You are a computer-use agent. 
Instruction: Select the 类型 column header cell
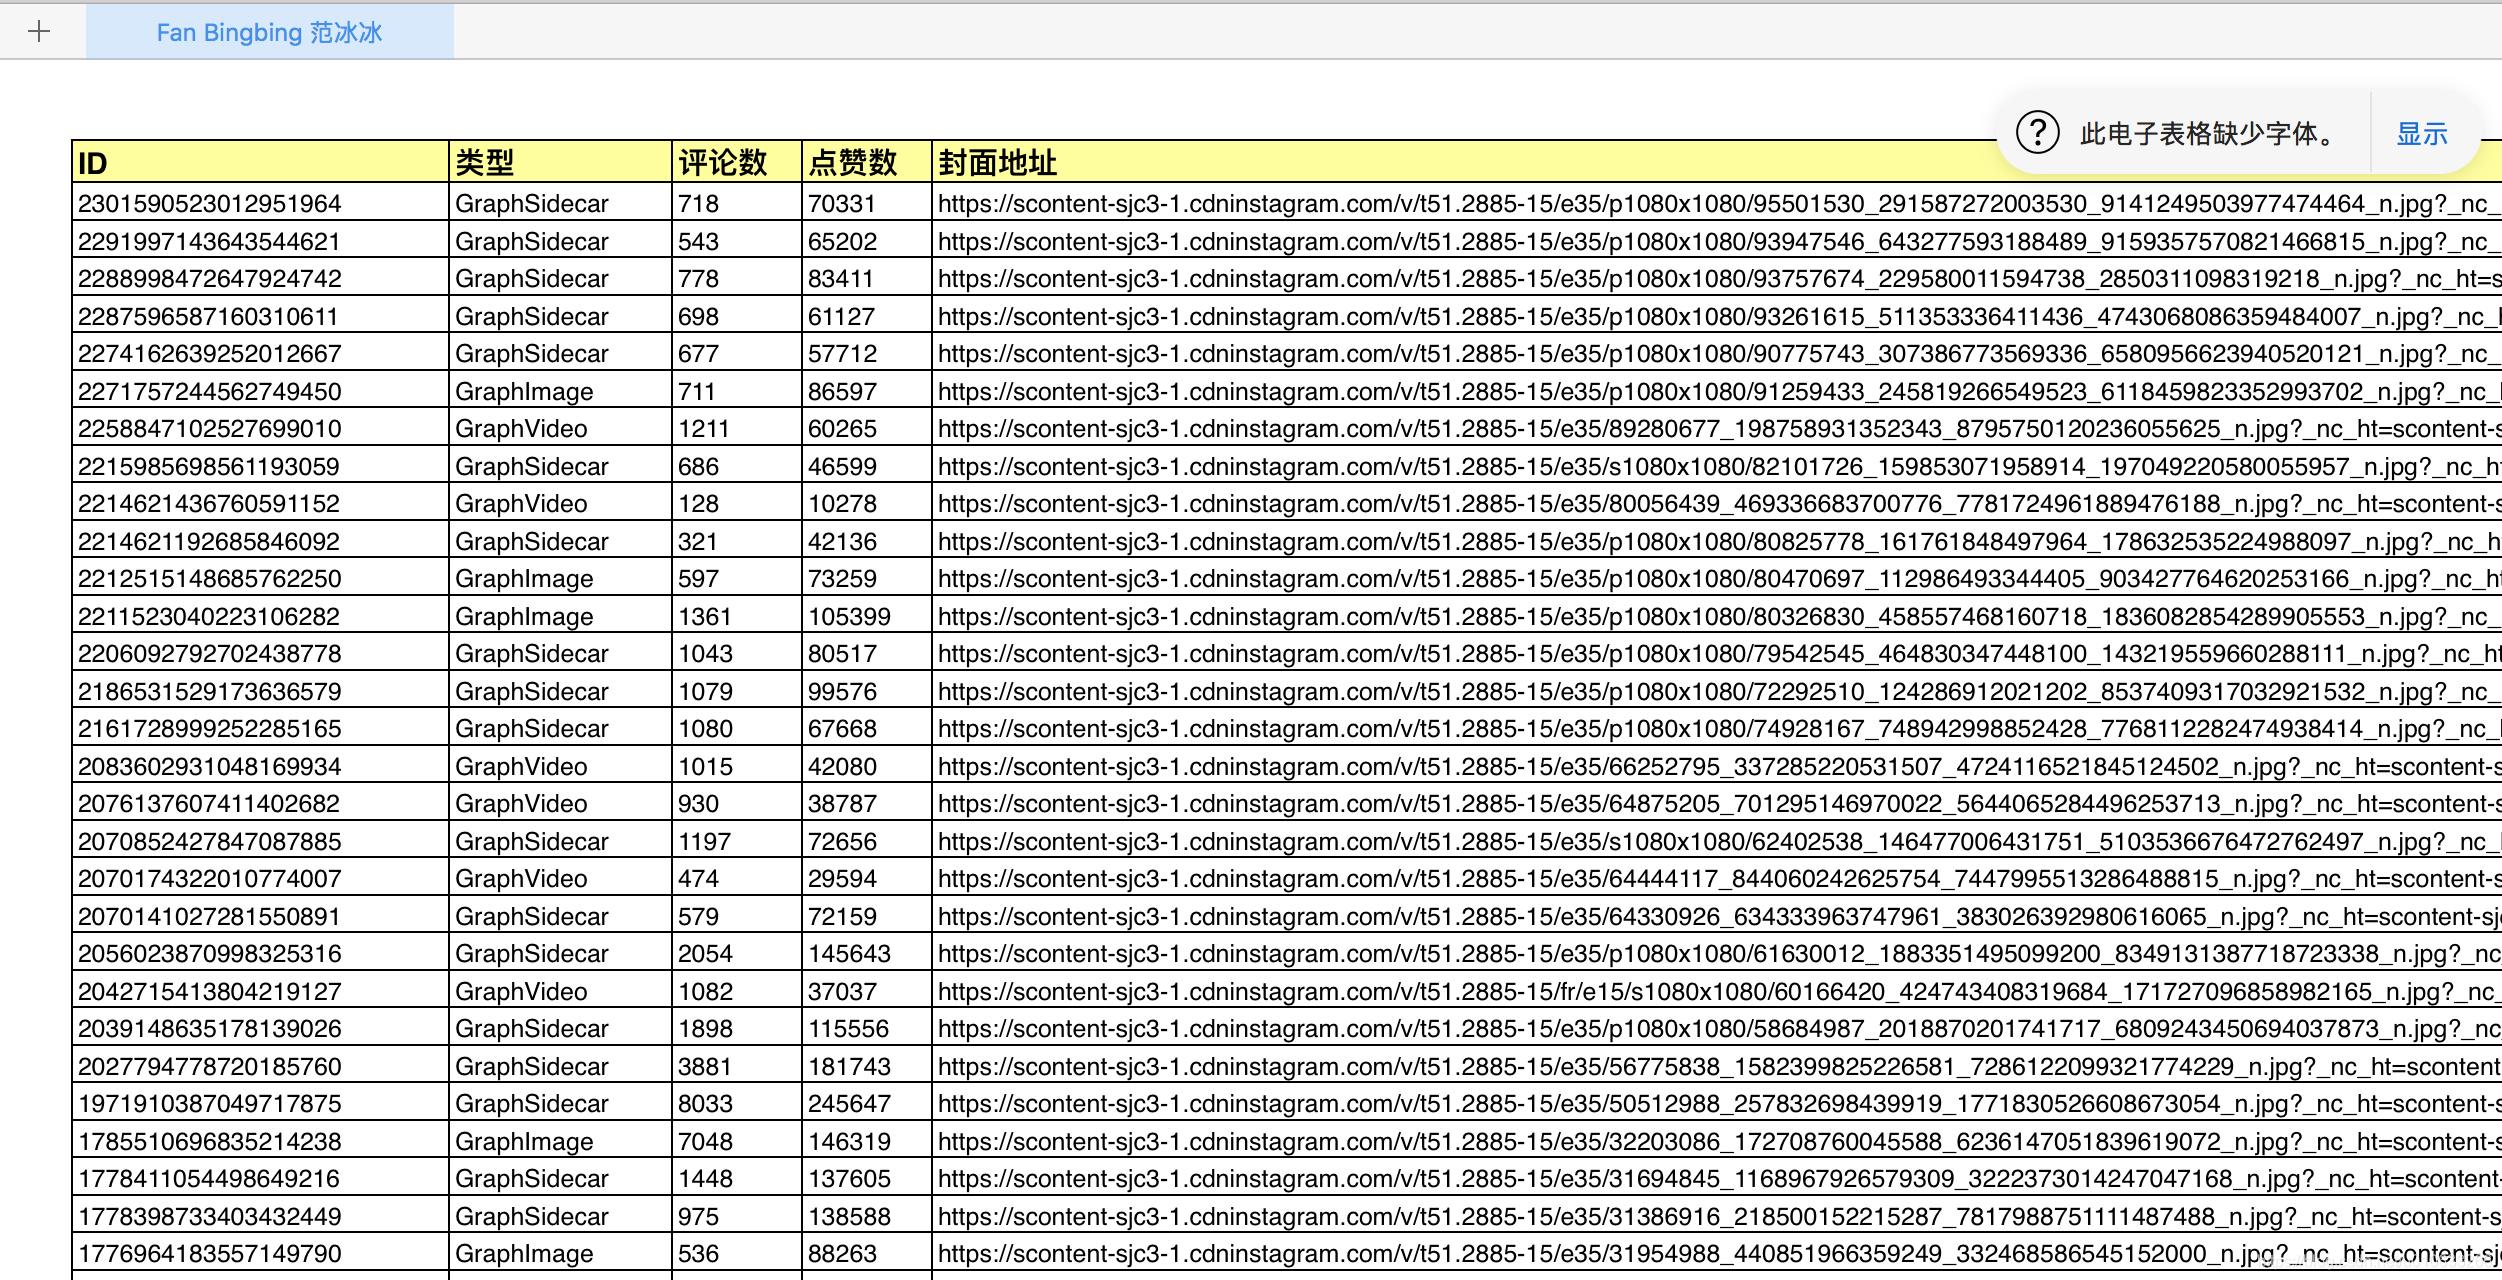(559, 162)
